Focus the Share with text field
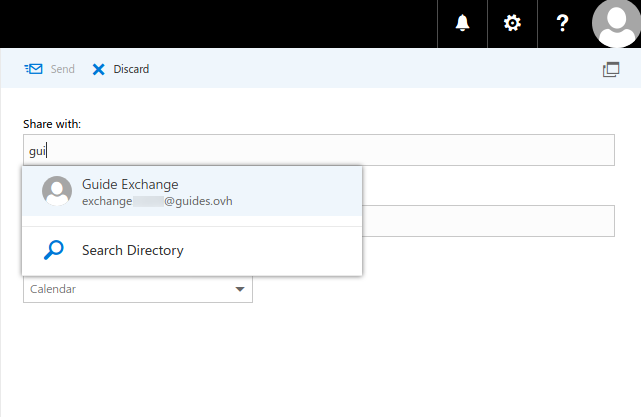 pyautogui.click(x=330, y=151)
